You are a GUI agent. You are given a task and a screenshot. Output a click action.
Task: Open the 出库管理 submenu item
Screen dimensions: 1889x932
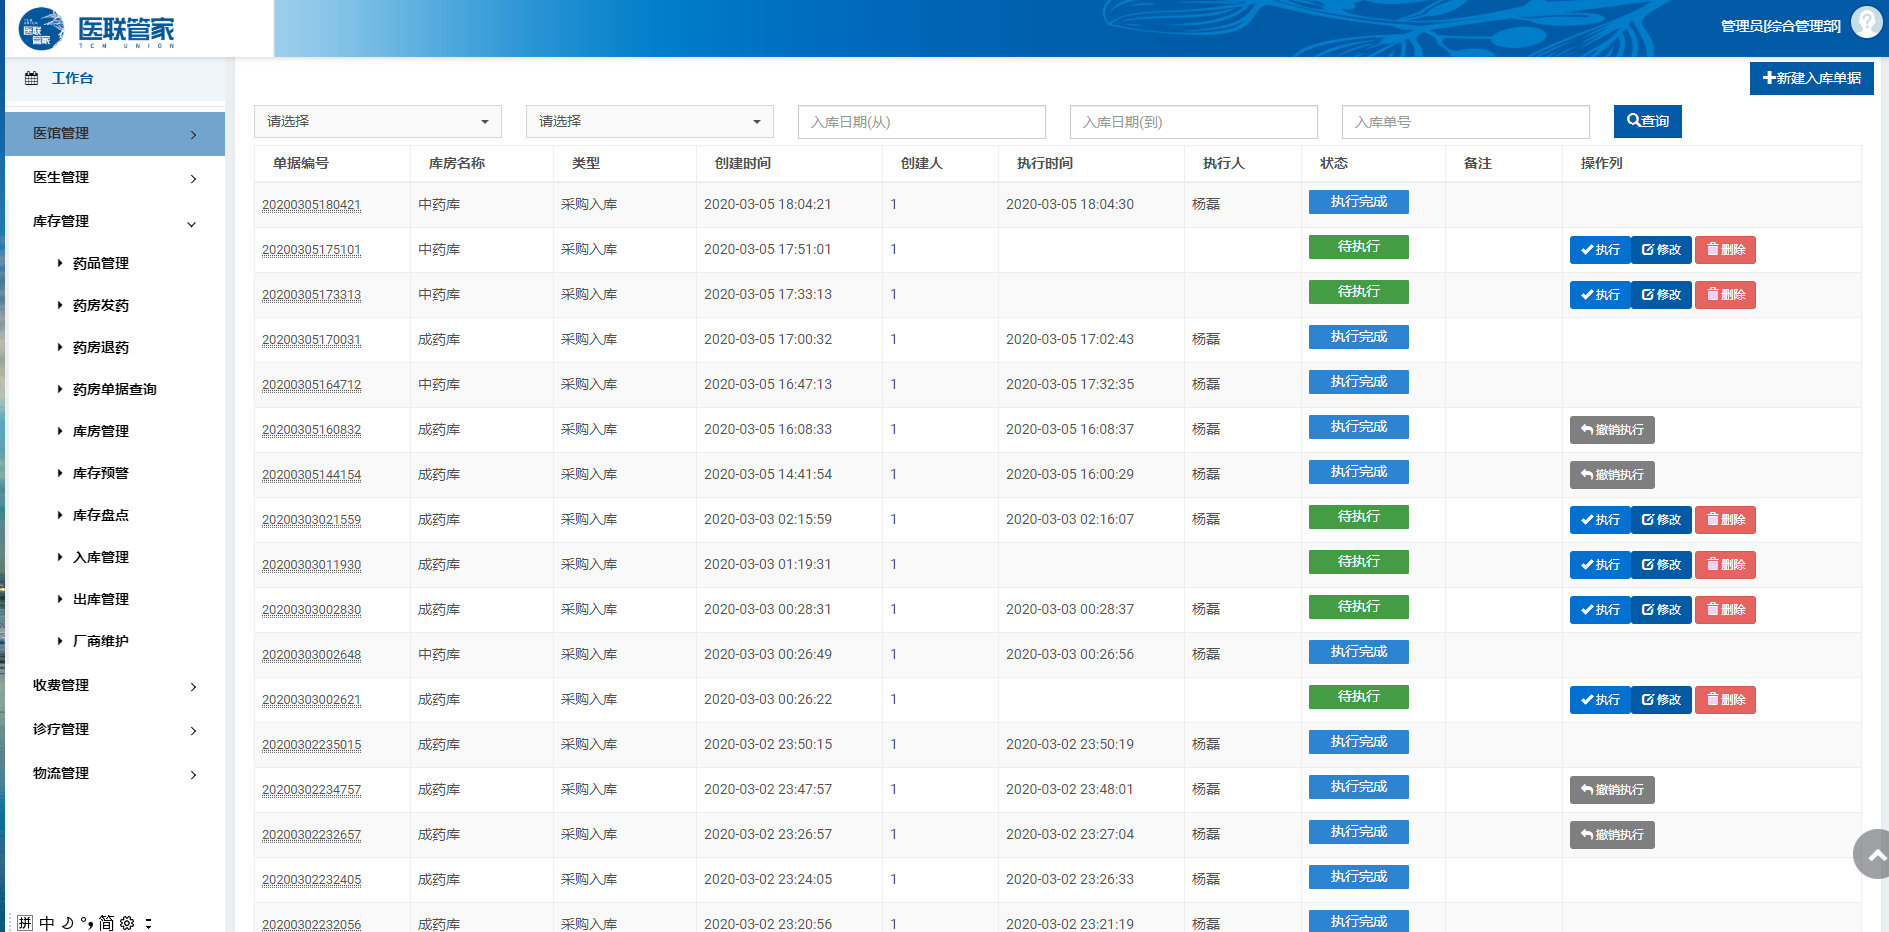click(100, 599)
